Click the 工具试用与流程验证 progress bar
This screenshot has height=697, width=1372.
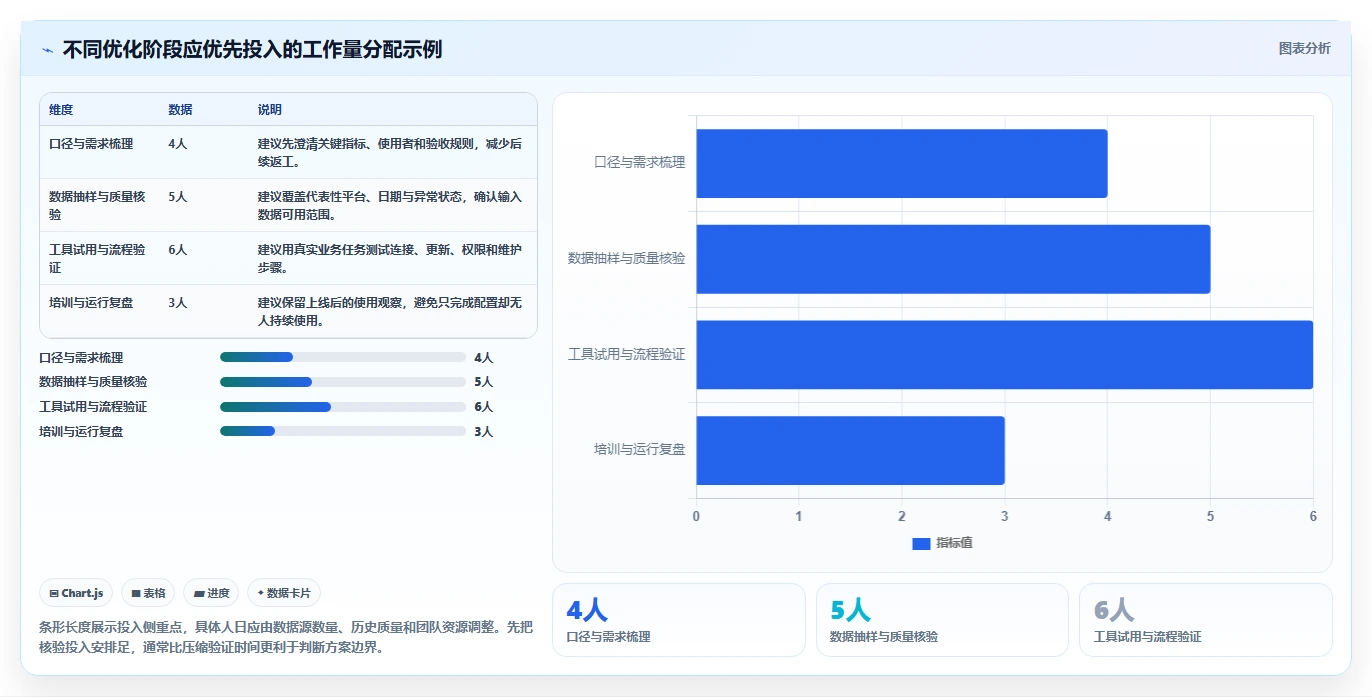tap(343, 407)
